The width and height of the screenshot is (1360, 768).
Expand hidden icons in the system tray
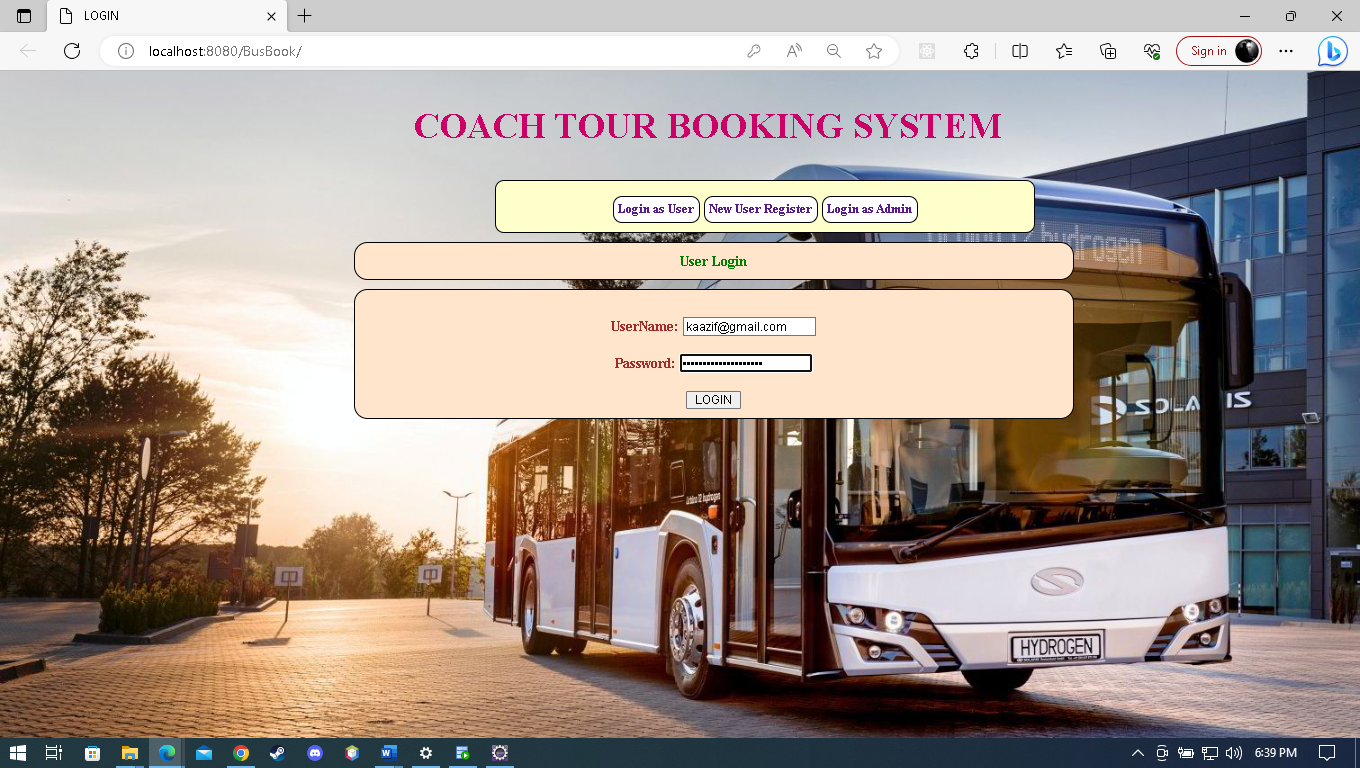(x=1138, y=754)
